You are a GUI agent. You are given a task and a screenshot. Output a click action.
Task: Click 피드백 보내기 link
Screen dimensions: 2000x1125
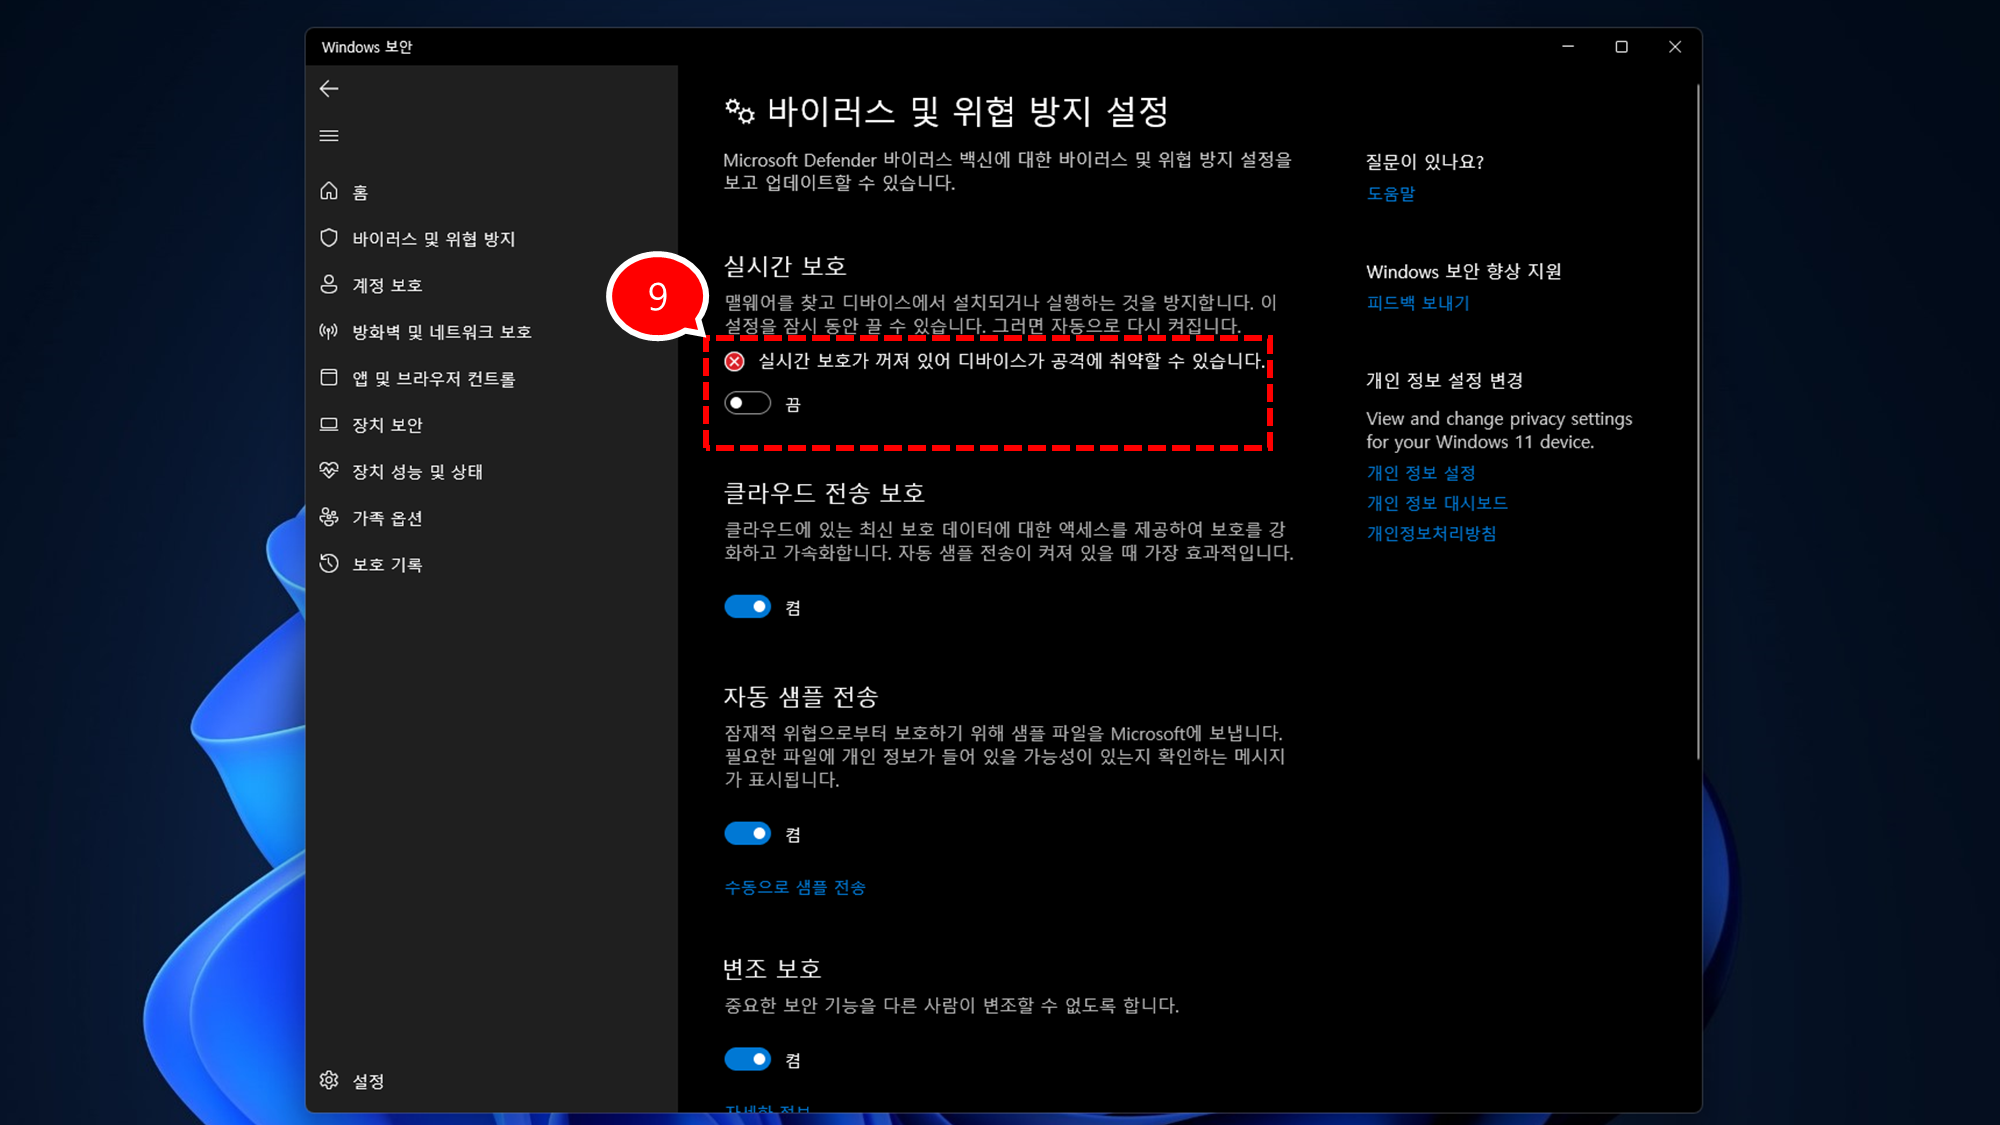1417,303
